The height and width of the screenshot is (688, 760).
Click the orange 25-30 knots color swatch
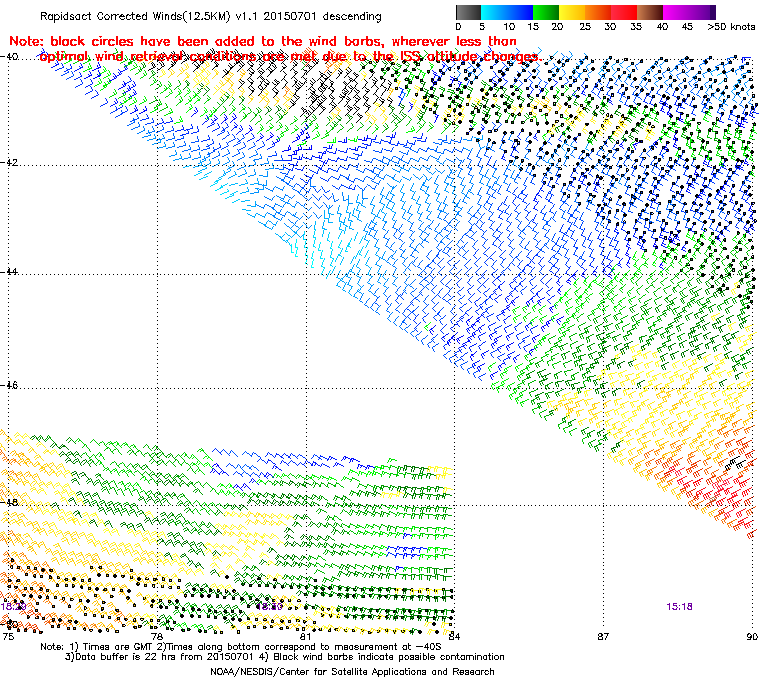click(598, 12)
